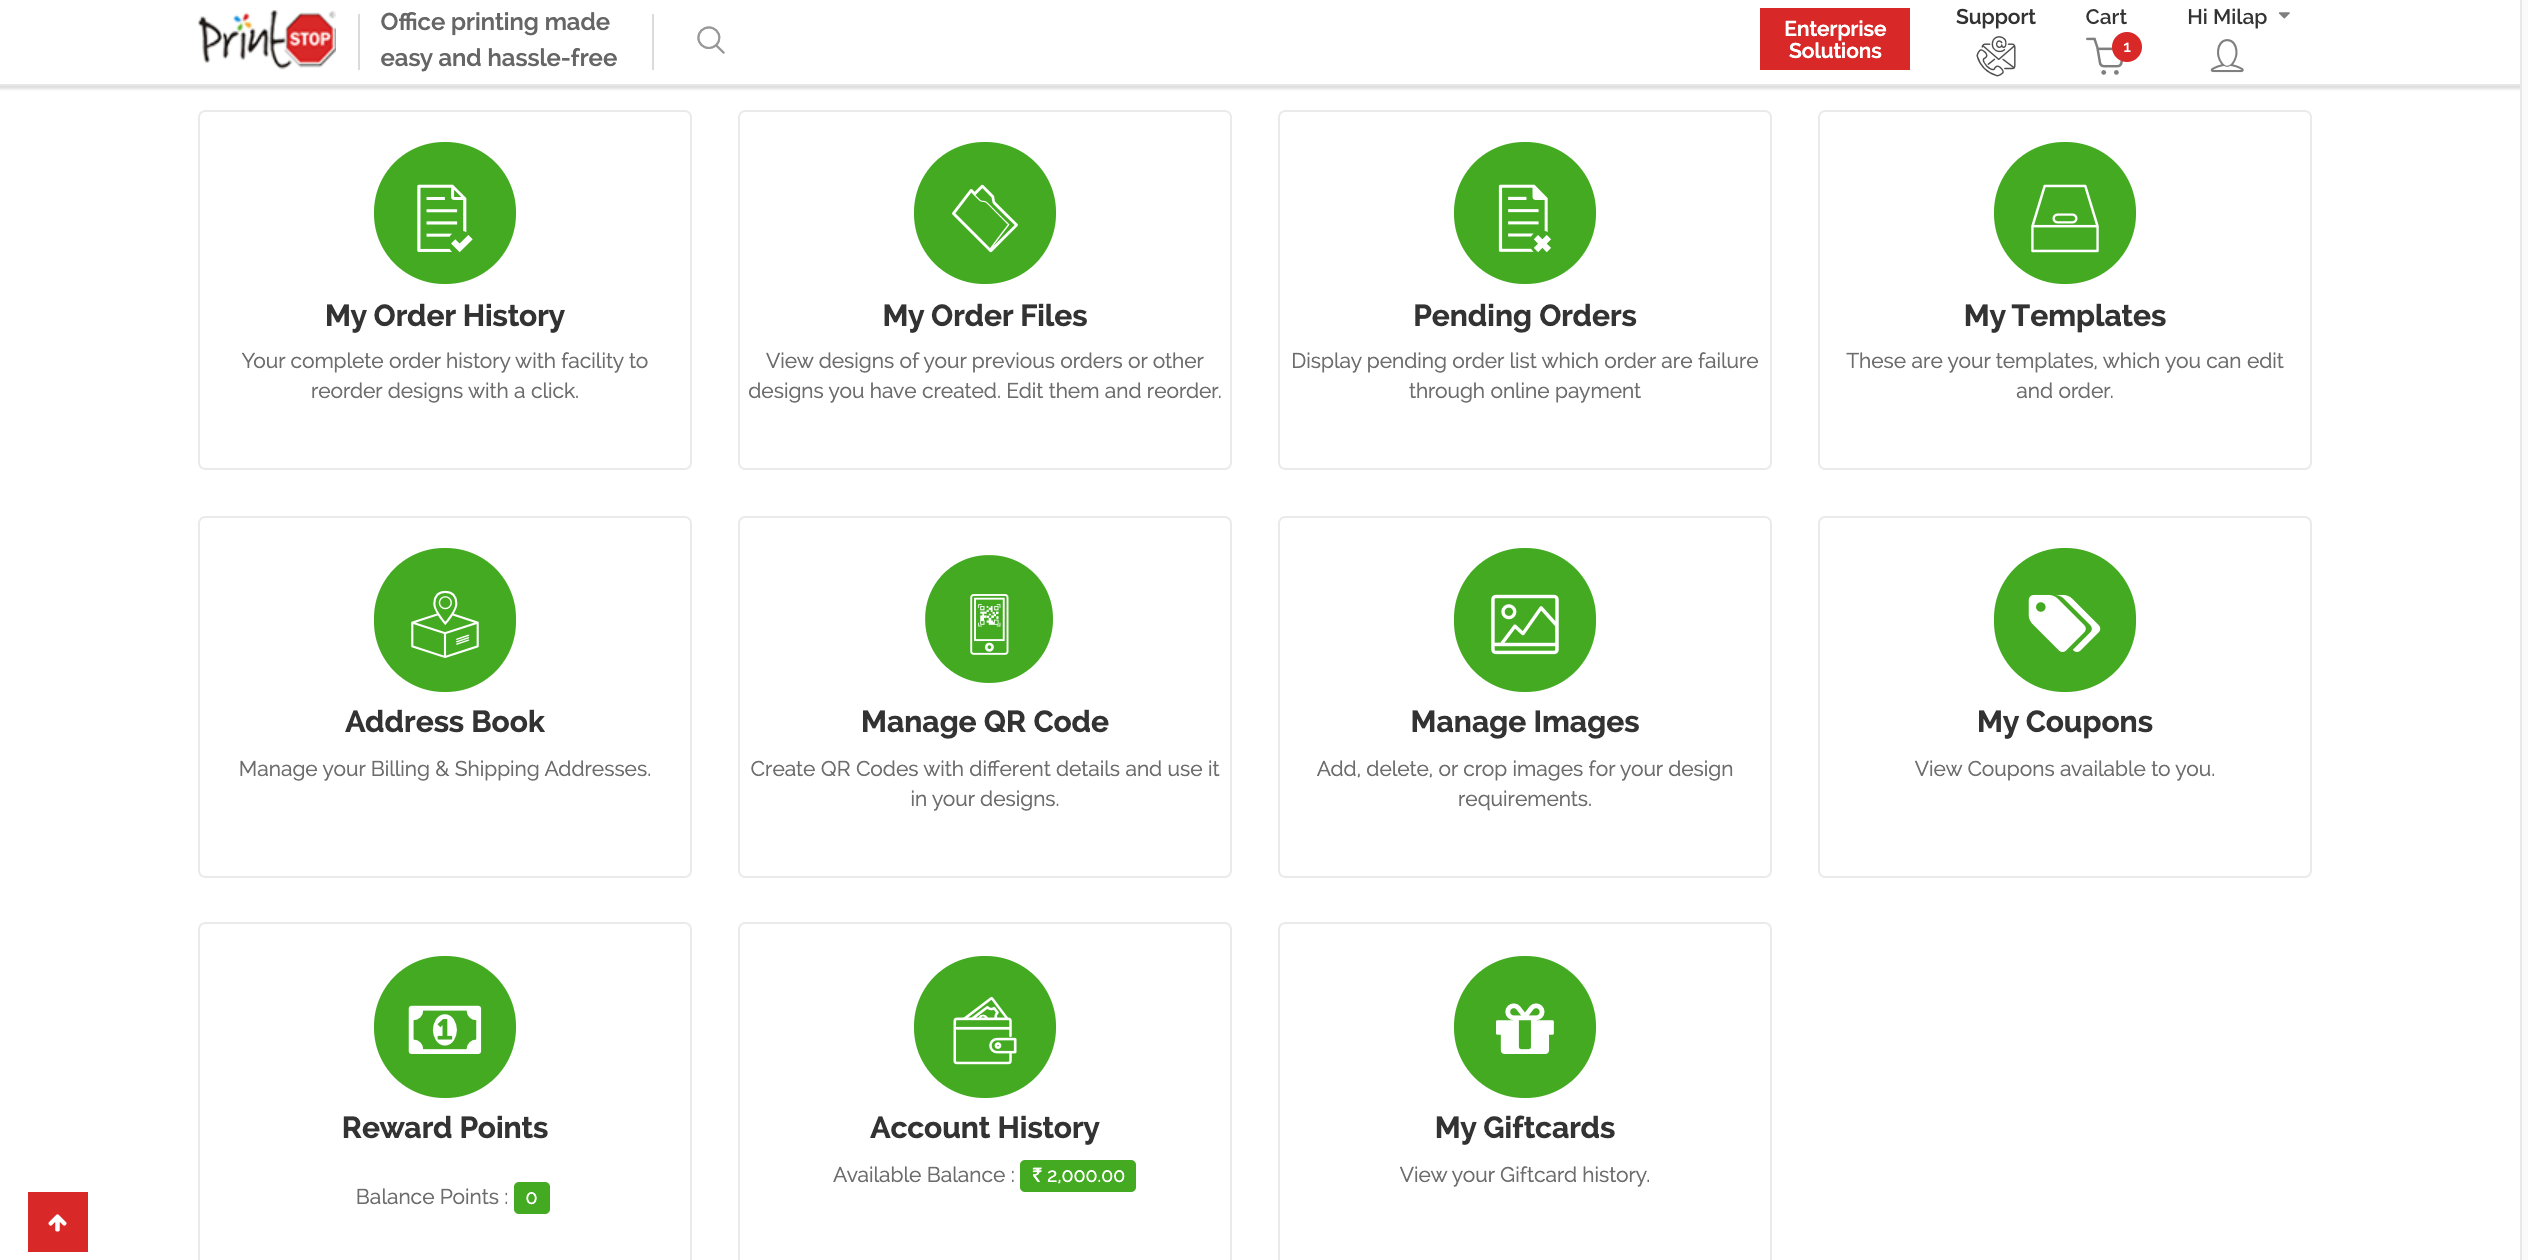Viewport: 2528px width, 1260px height.
Task: Expand the Hi Milap account dropdown
Action: (2238, 18)
